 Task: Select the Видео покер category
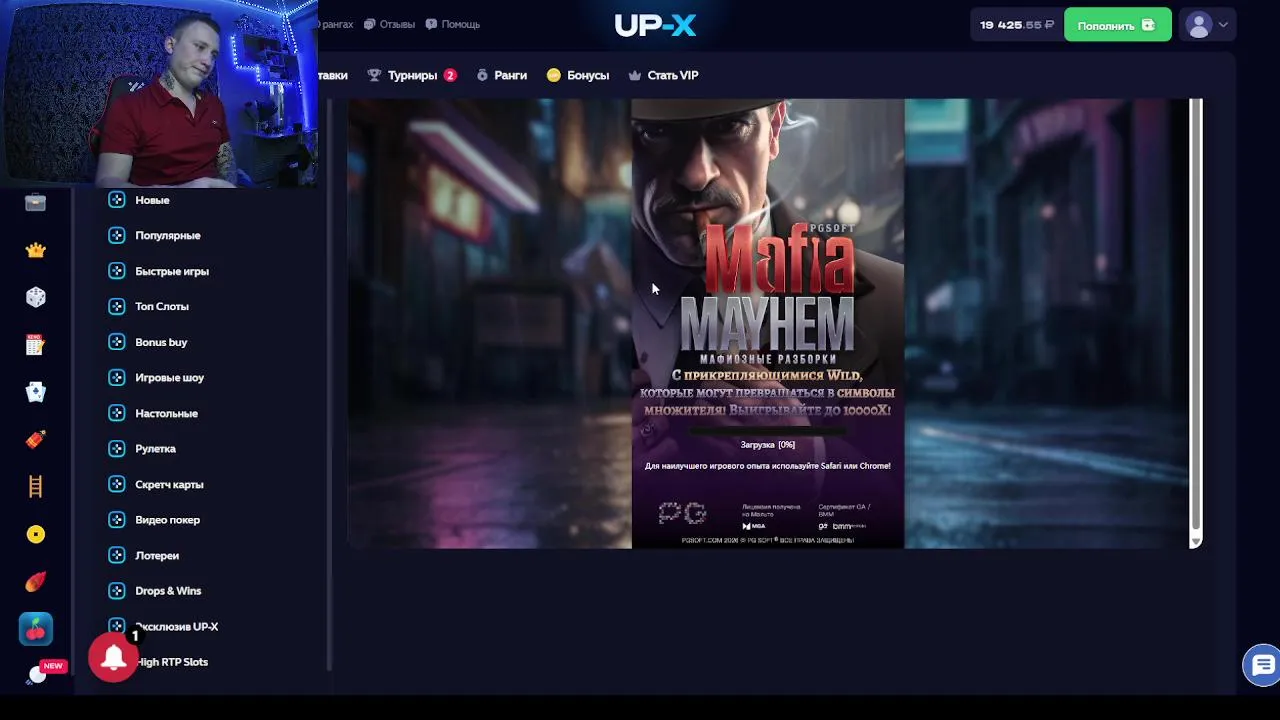pos(167,520)
